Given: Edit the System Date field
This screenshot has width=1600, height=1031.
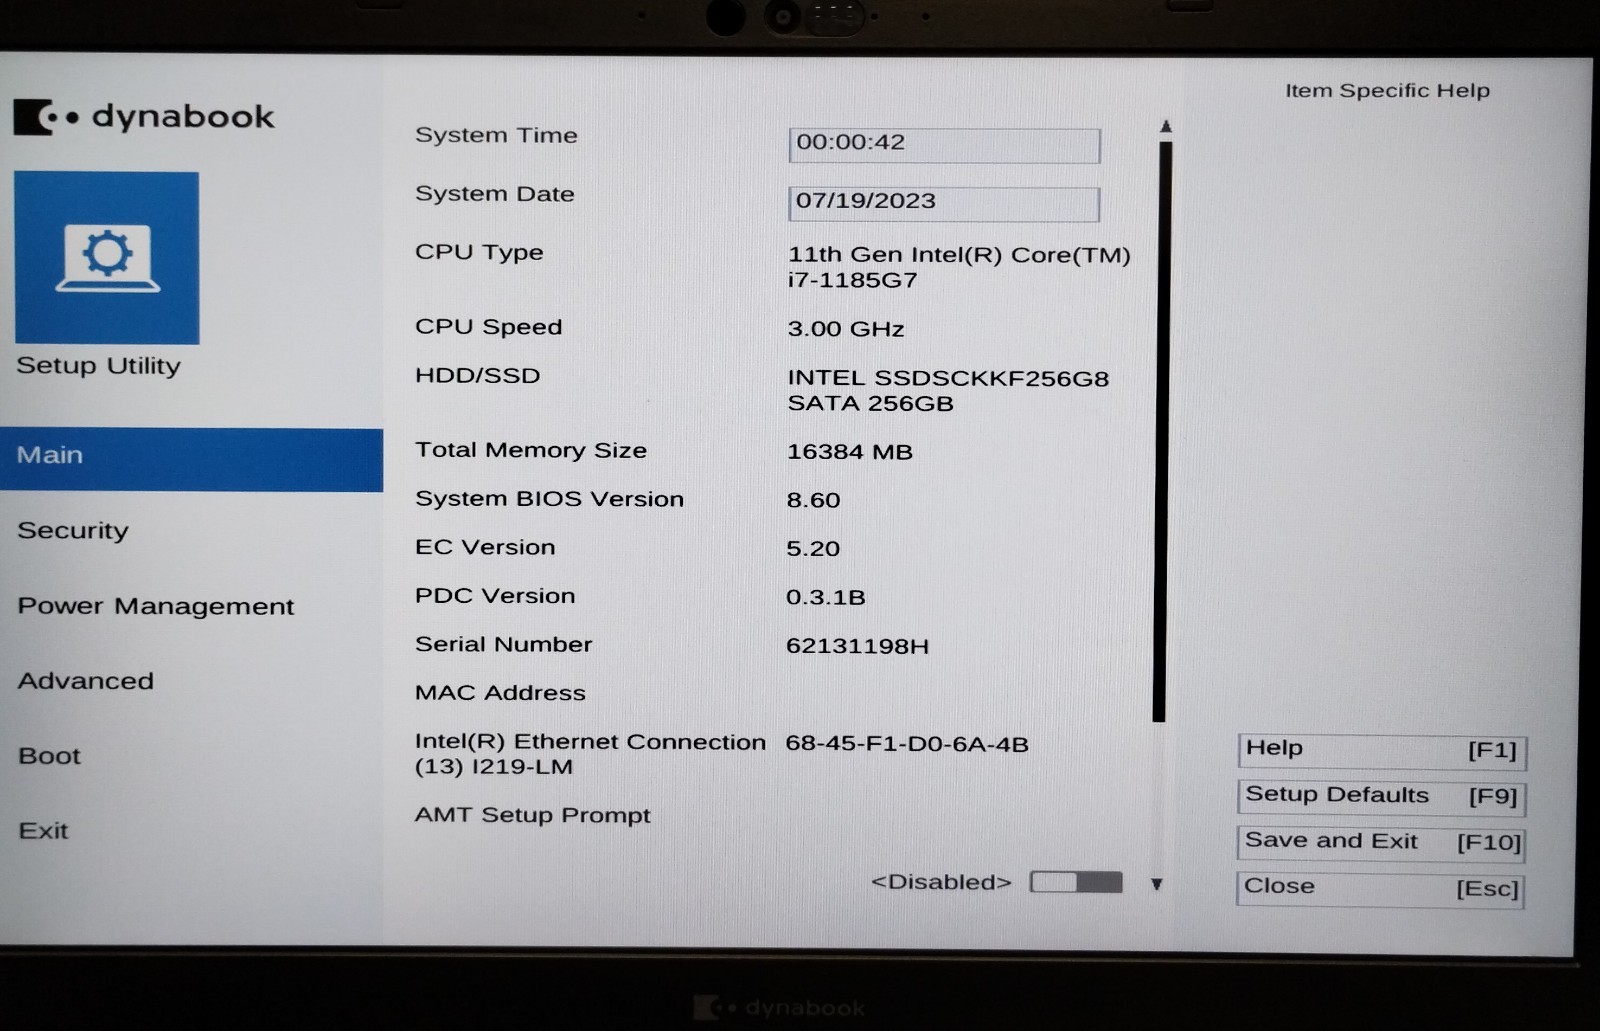Looking at the screenshot, I should click(x=944, y=203).
